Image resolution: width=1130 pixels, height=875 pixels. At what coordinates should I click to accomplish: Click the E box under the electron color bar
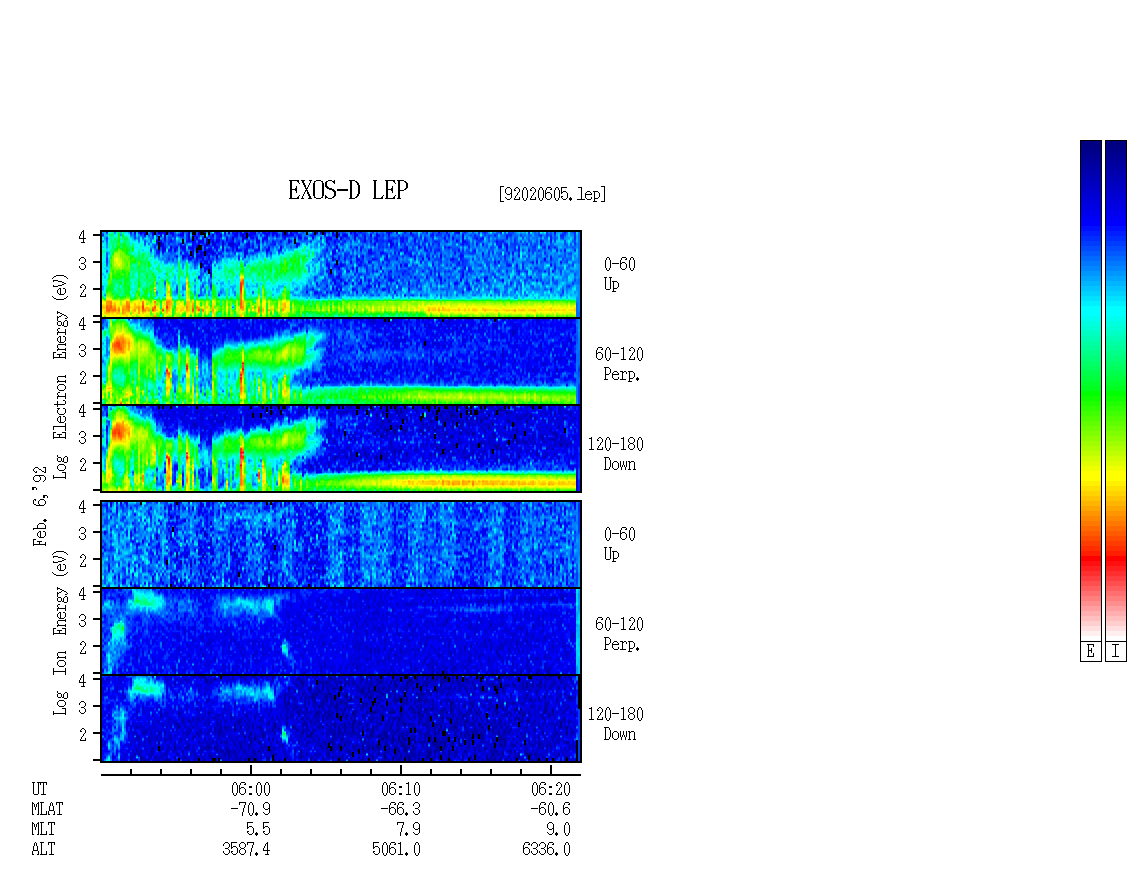click(x=1090, y=651)
